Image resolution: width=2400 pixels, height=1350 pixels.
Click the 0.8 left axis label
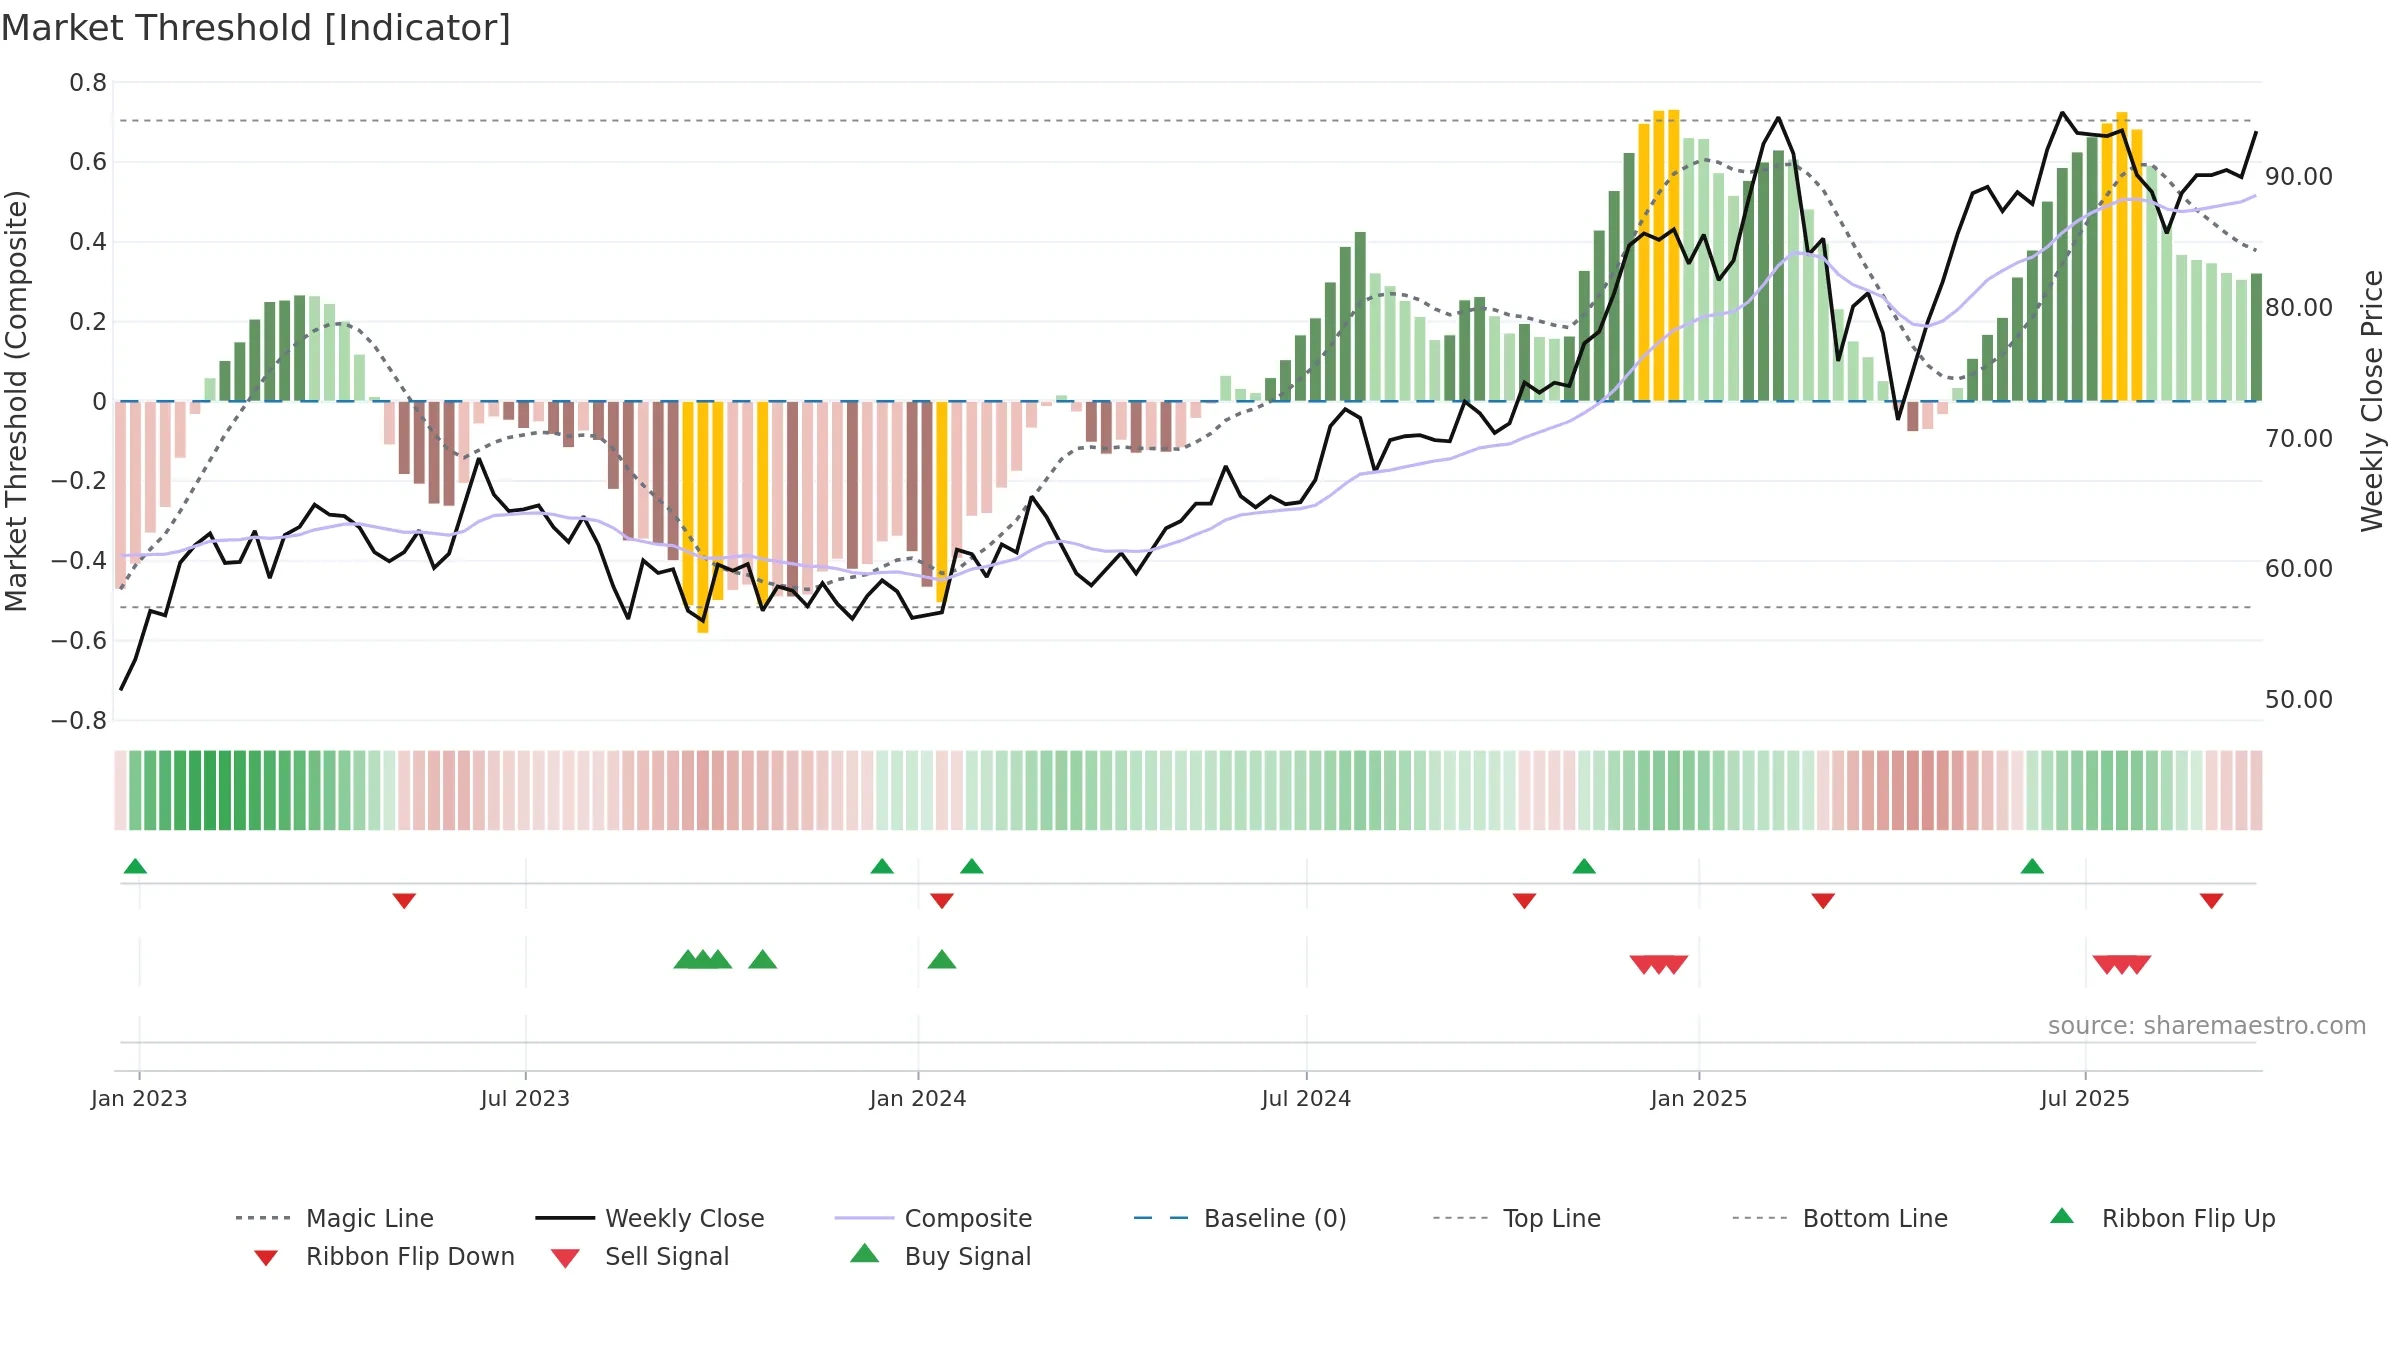88,83
